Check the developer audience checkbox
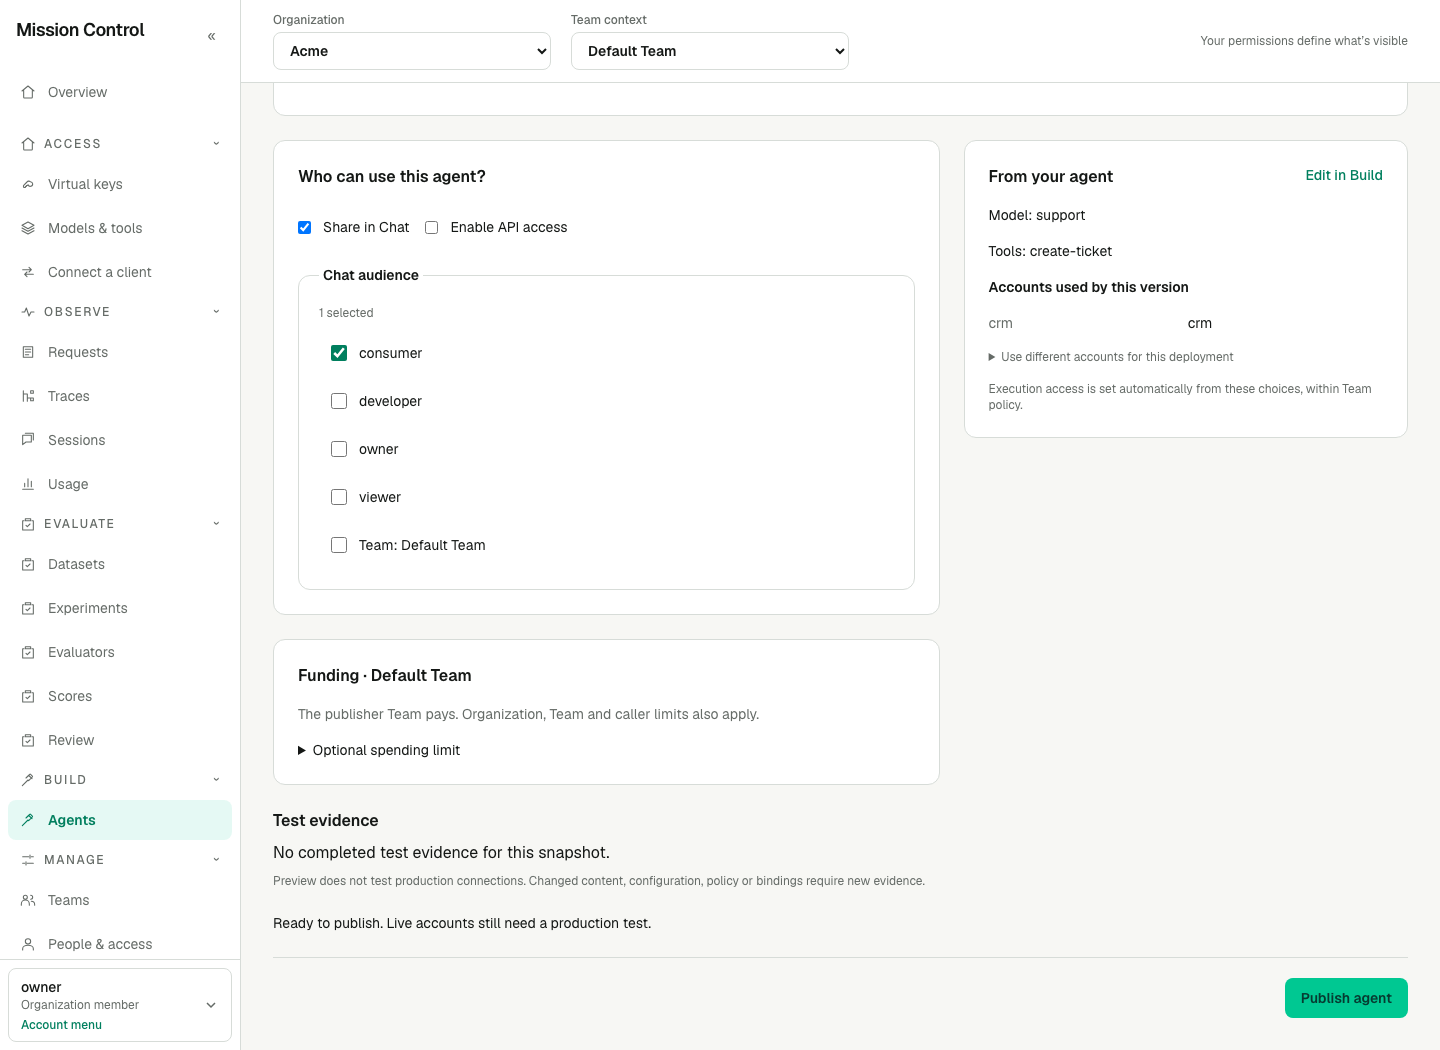The width and height of the screenshot is (1440, 1050). 339,401
